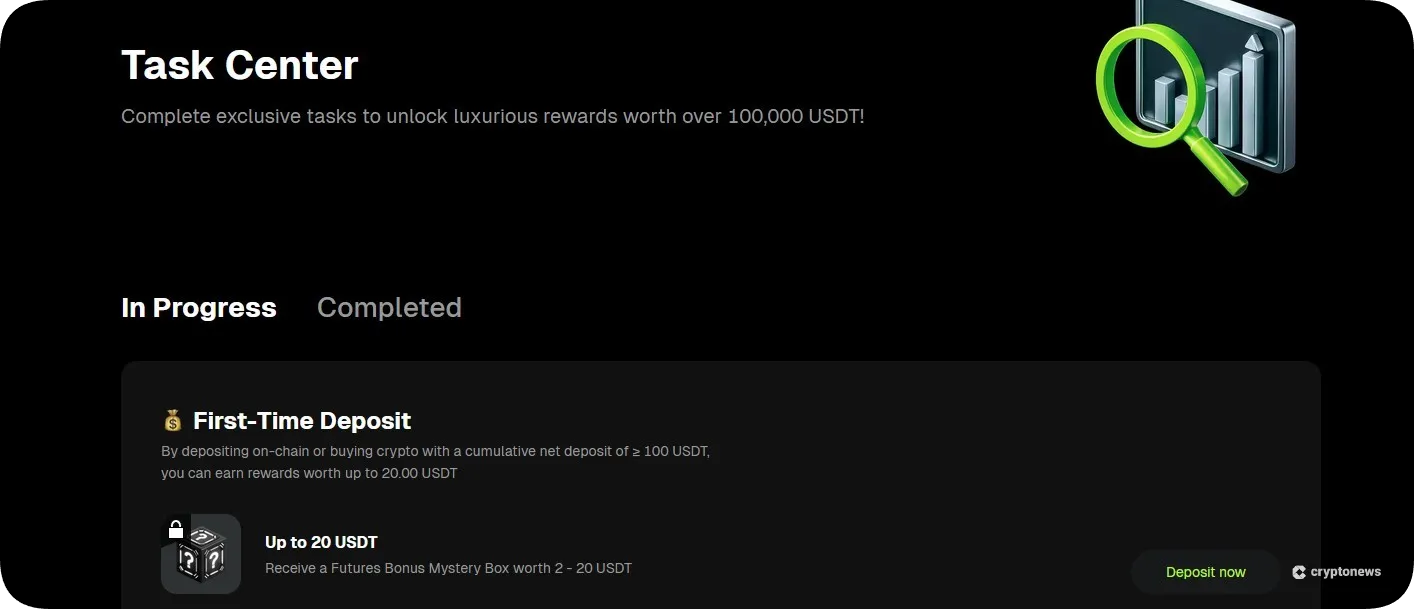This screenshot has width=1414, height=609.
Task: Select the In Progress tab
Action: coord(198,307)
